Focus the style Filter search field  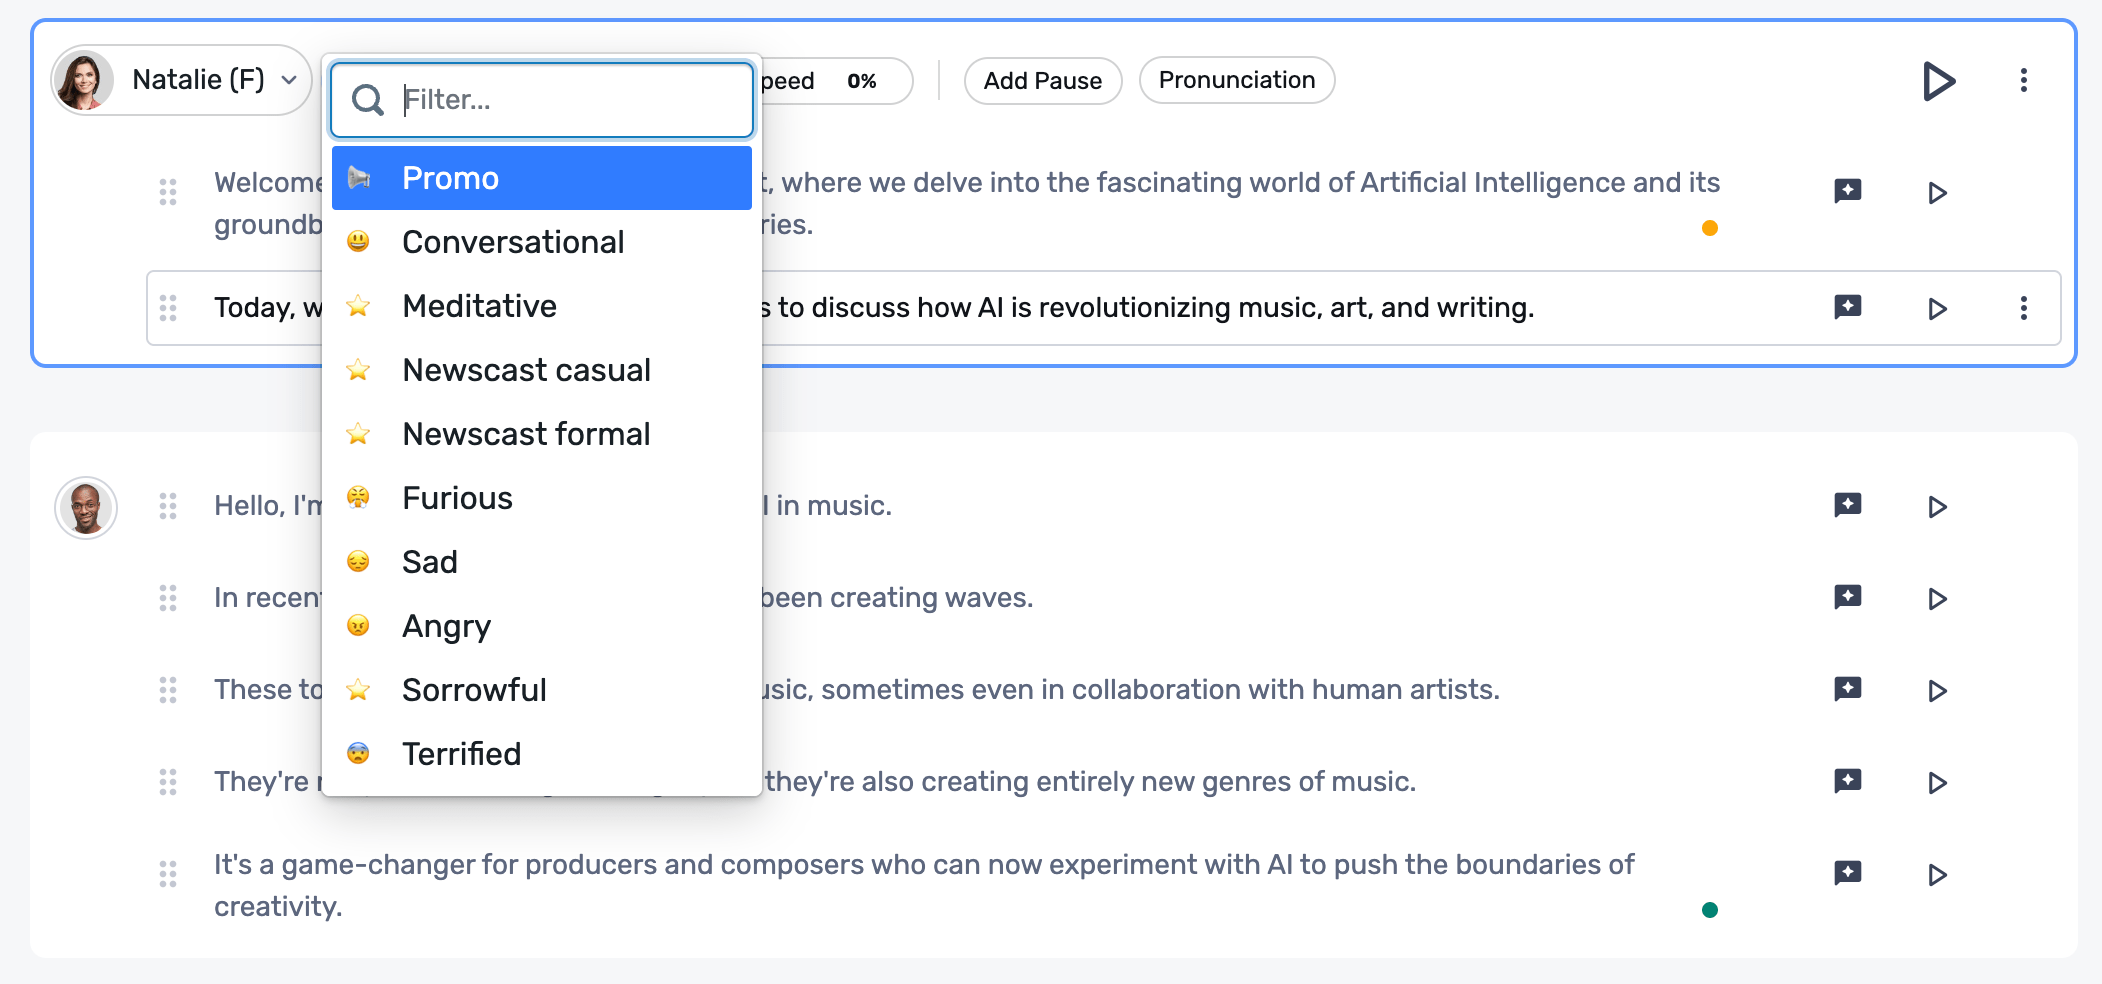tap(542, 100)
